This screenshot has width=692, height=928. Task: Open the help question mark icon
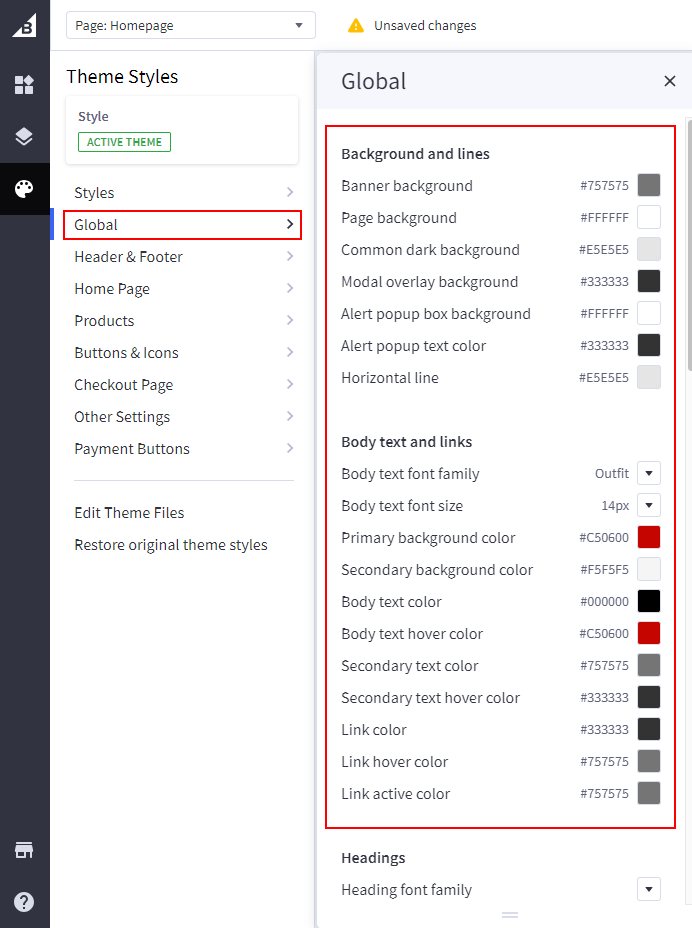(x=24, y=902)
